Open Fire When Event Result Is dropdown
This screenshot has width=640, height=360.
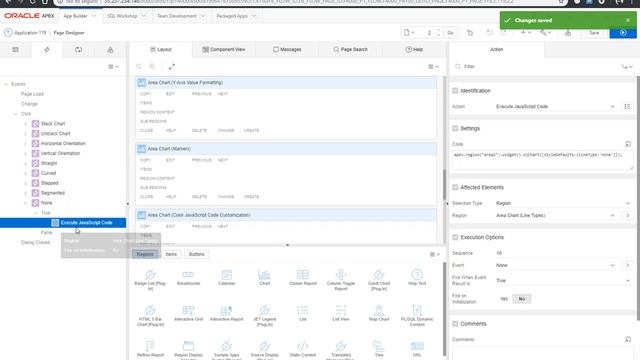coord(563,280)
